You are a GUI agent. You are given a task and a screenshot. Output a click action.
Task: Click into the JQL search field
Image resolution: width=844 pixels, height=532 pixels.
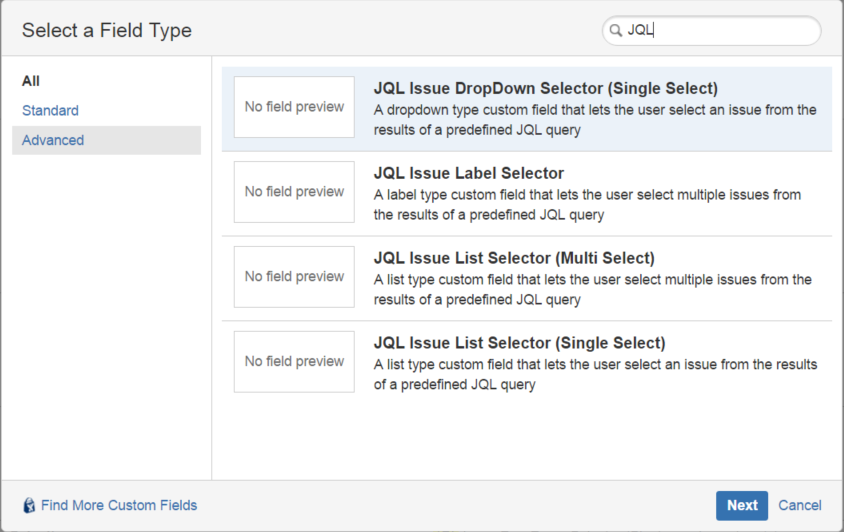click(x=720, y=31)
